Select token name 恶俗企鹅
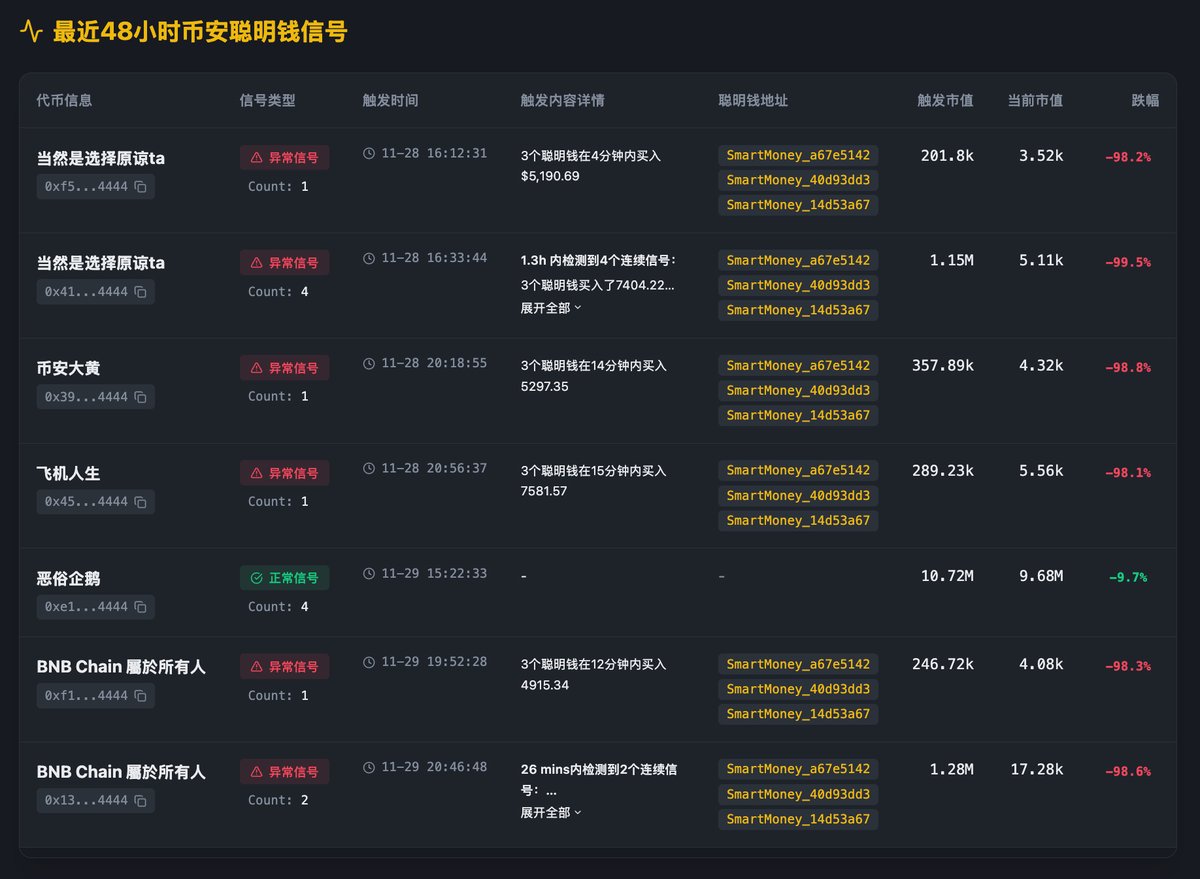Viewport: 1200px width, 879px height. point(68,578)
